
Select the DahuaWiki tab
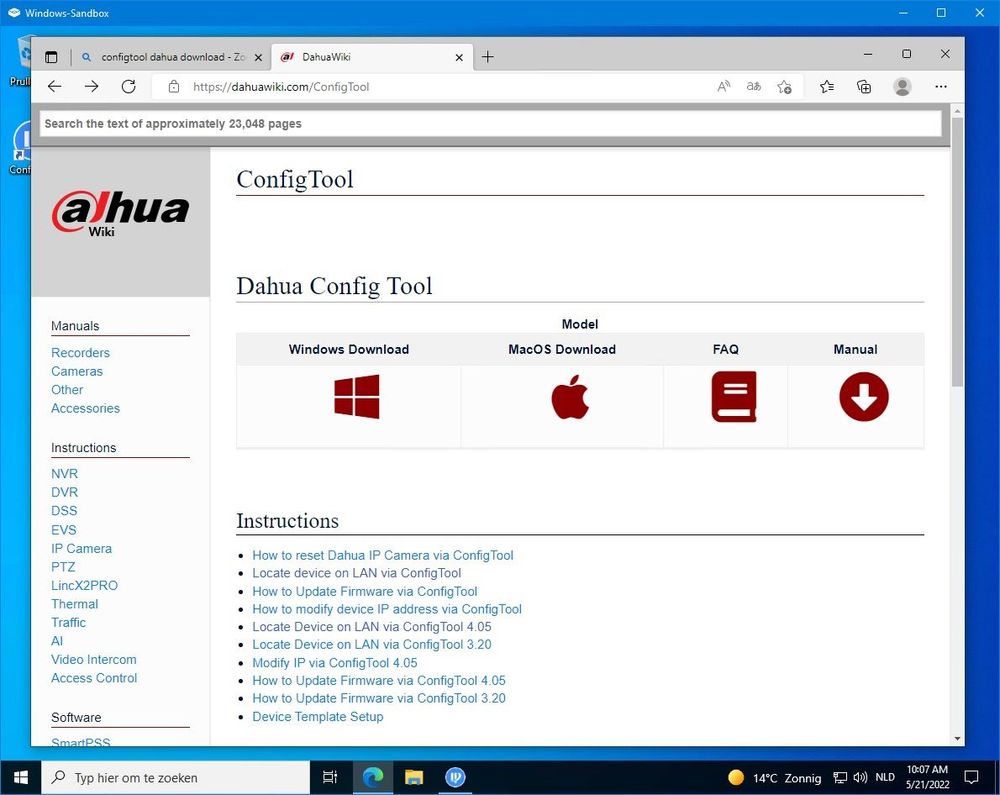[x=372, y=57]
